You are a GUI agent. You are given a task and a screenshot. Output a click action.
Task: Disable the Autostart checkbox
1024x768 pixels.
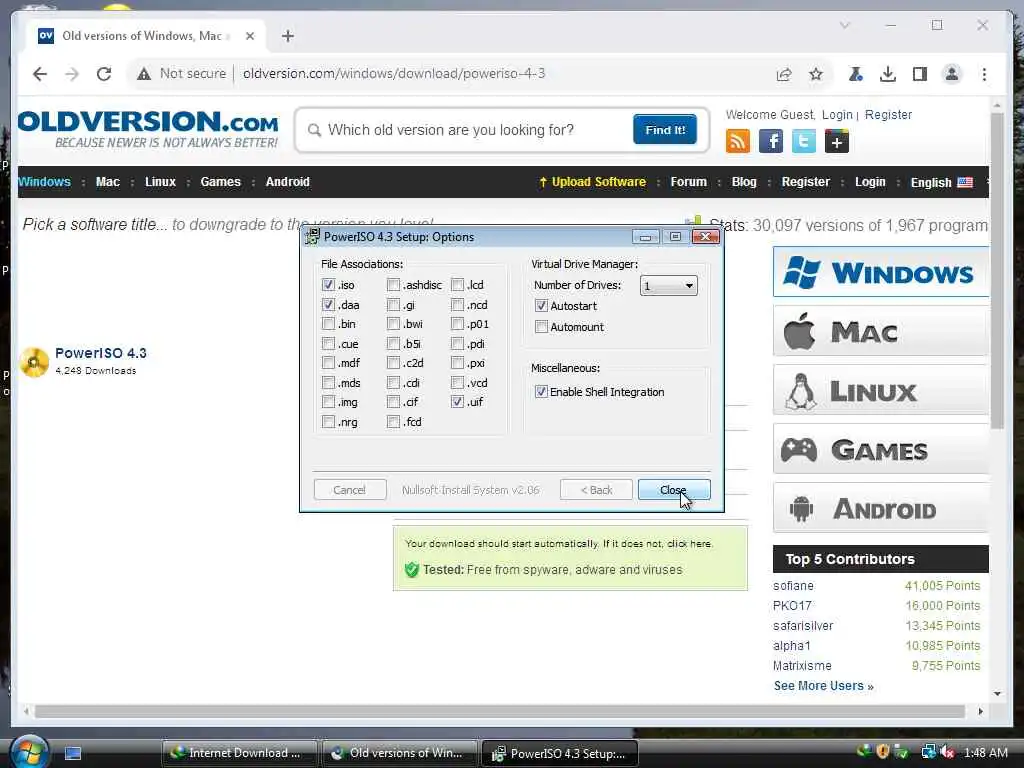click(x=541, y=306)
